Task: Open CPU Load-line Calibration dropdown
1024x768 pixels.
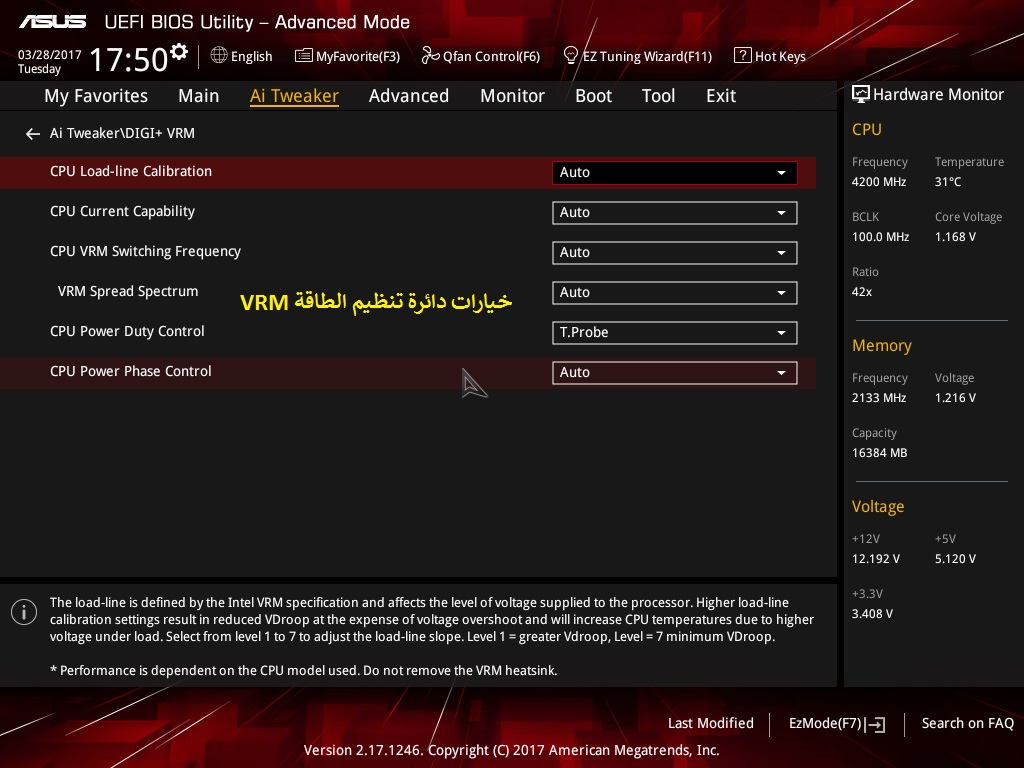Action: click(675, 172)
